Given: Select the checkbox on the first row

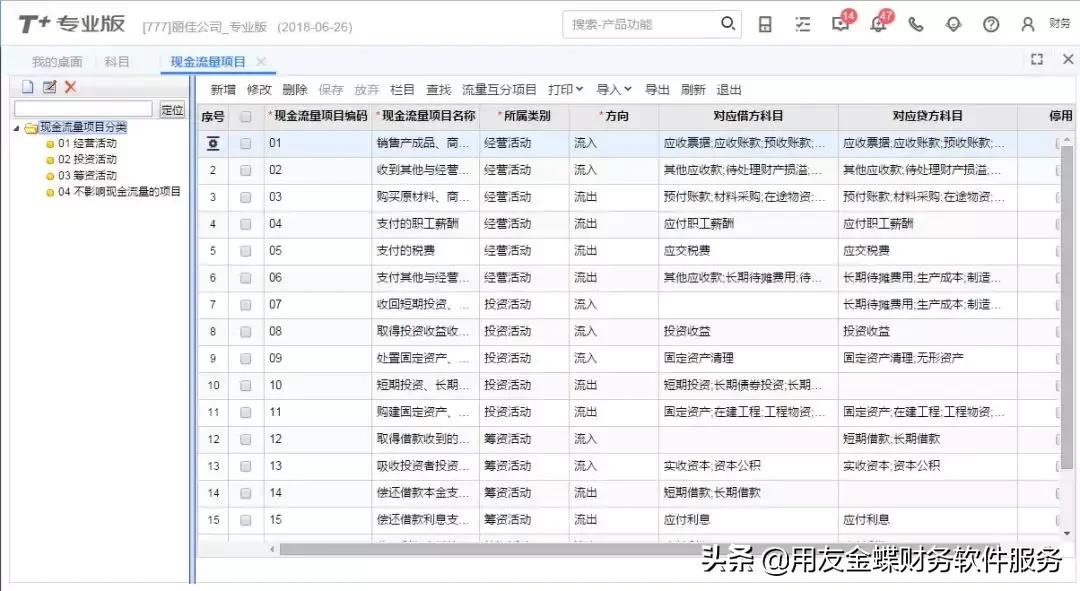Looking at the screenshot, I should coord(245,142).
